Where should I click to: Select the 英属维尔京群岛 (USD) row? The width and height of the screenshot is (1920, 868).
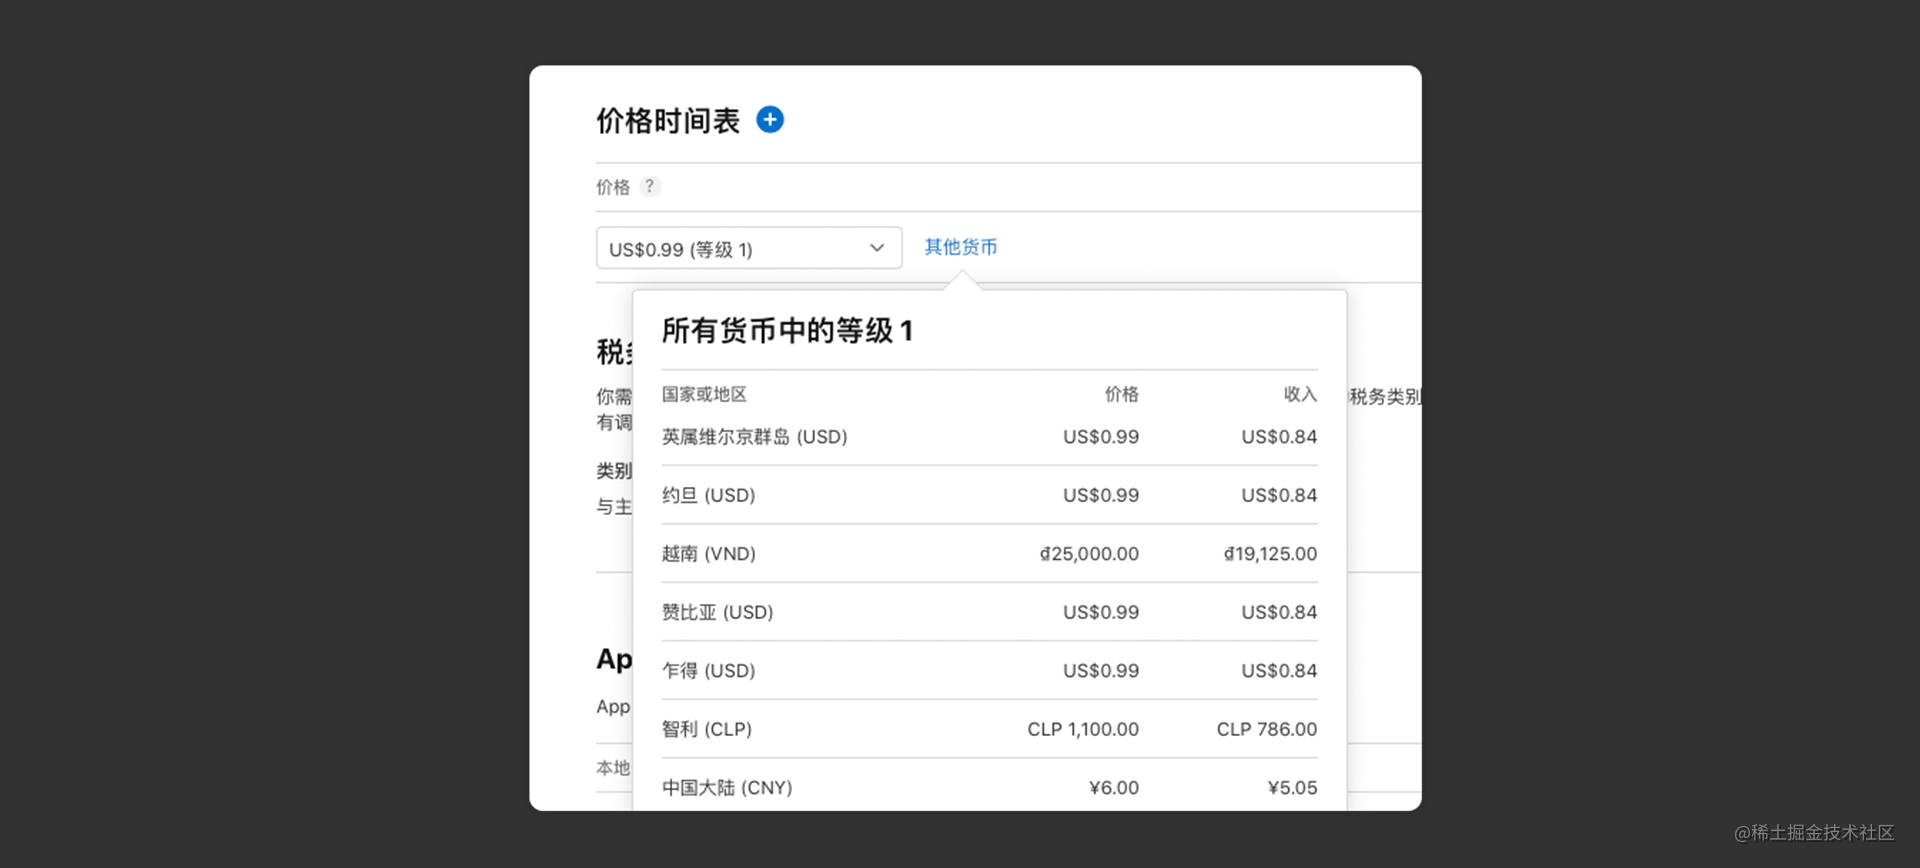coord(989,437)
